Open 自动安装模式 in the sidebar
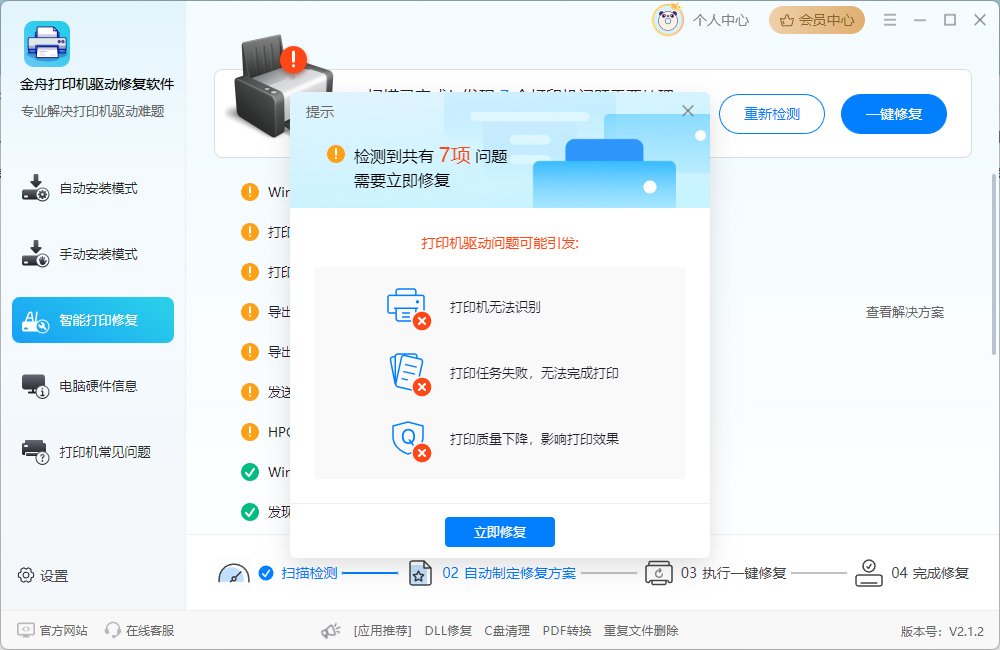 click(x=92, y=188)
